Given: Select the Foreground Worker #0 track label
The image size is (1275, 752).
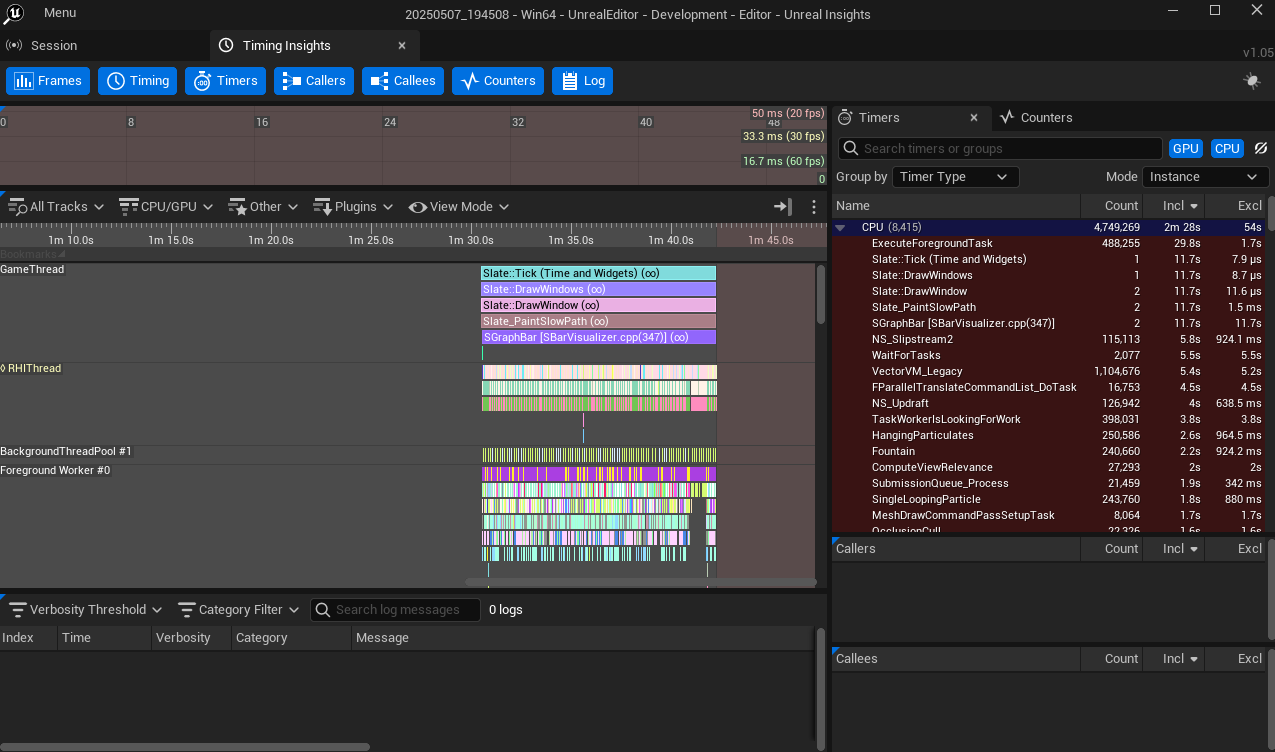Looking at the screenshot, I should click(x=55, y=470).
